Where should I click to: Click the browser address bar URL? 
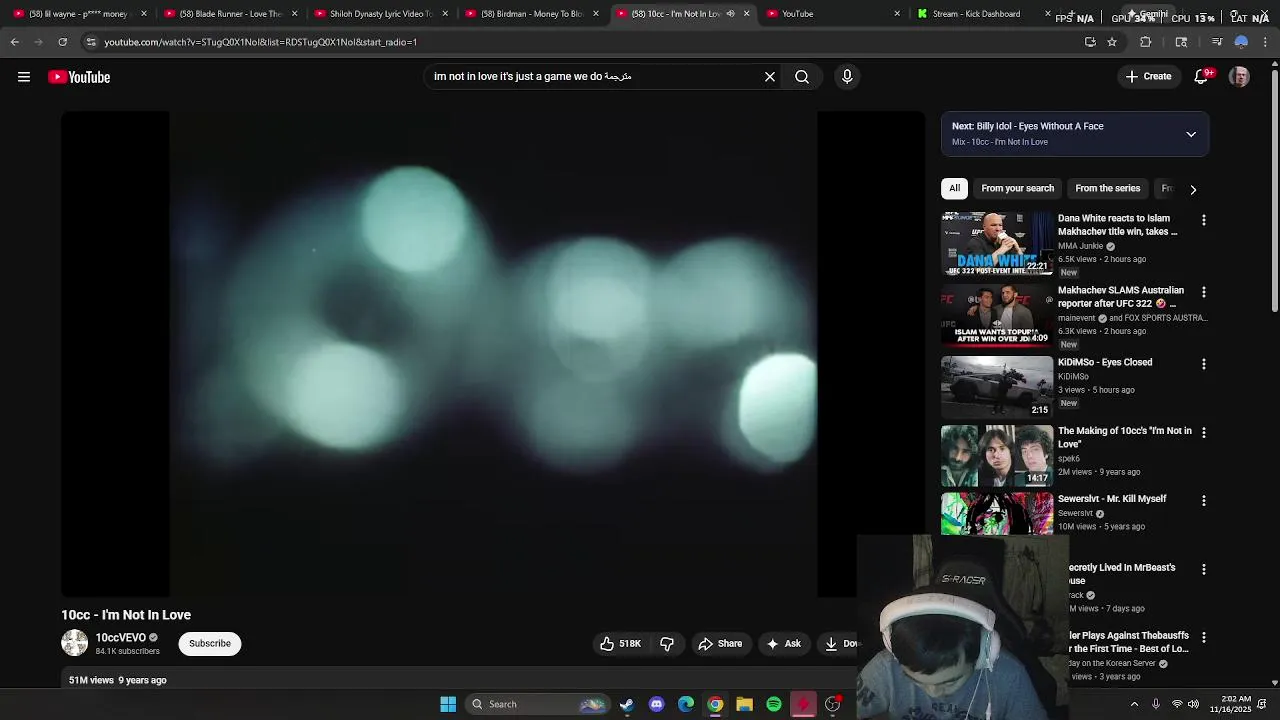pyautogui.click(x=260, y=42)
